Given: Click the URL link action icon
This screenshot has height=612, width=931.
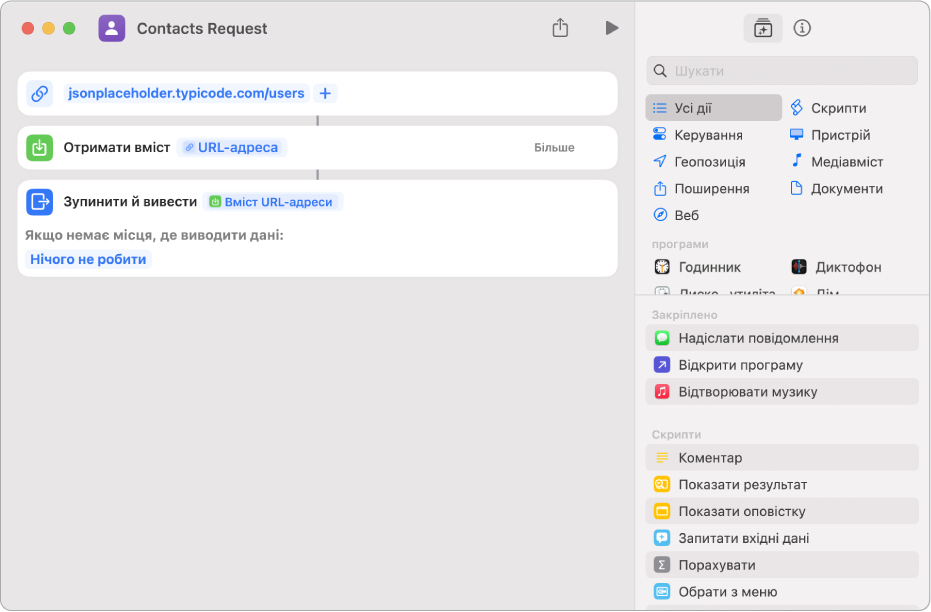Looking at the screenshot, I should click(40, 93).
